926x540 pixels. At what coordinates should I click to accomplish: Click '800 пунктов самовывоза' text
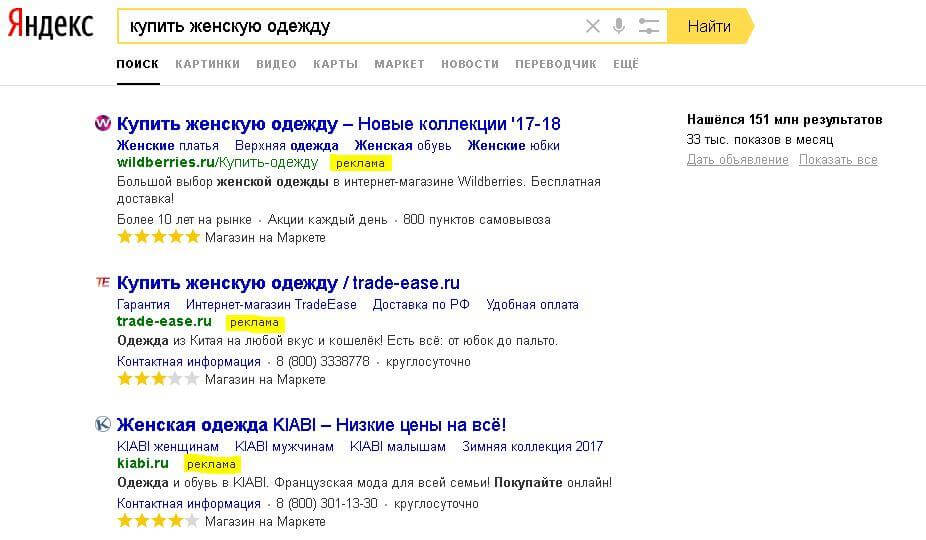477,220
